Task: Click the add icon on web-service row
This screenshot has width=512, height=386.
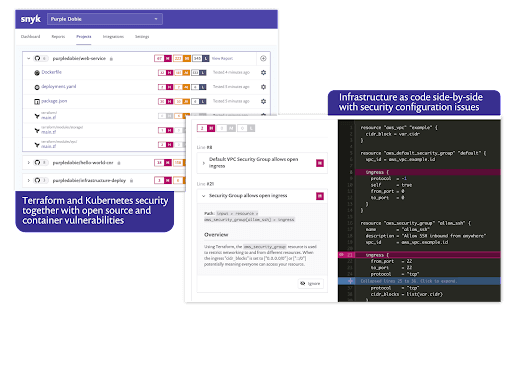Action: [263, 58]
